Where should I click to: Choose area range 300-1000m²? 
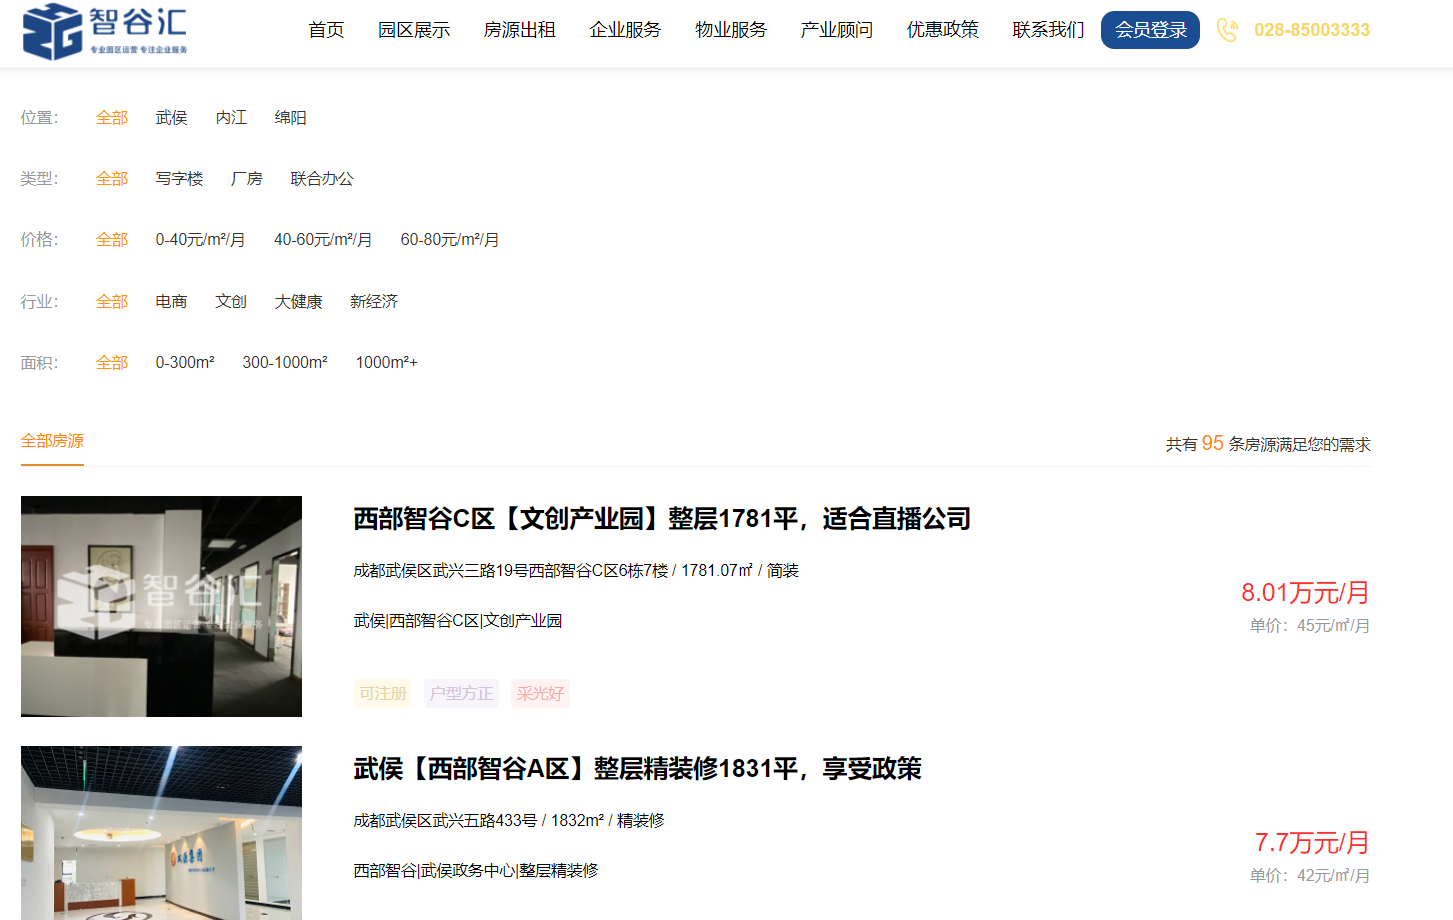click(x=285, y=362)
